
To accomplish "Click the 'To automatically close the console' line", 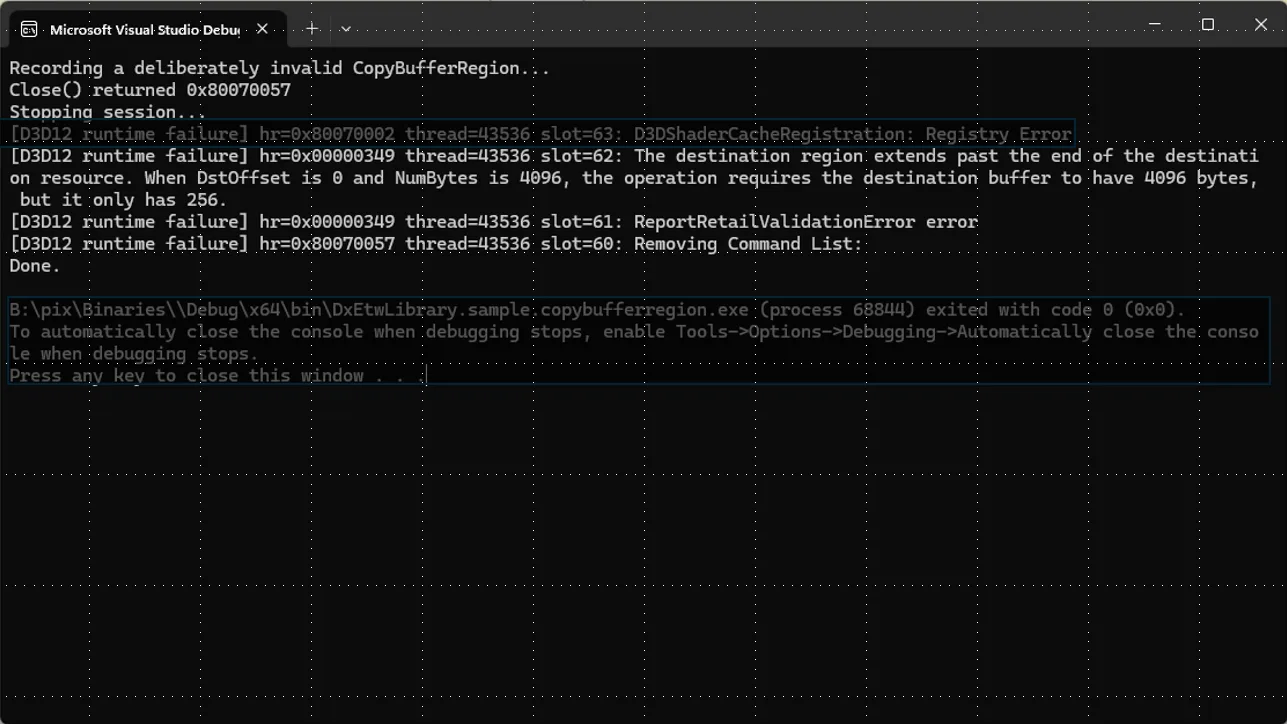I will [634, 343].
